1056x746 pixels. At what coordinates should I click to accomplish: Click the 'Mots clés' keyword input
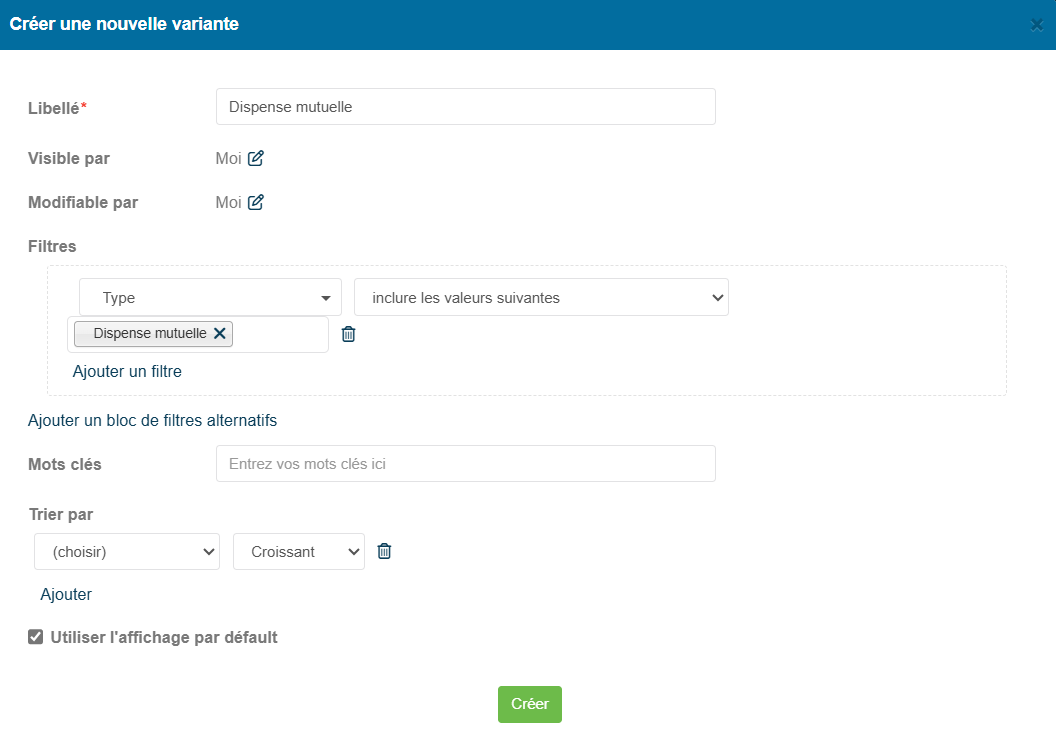[x=465, y=464]
